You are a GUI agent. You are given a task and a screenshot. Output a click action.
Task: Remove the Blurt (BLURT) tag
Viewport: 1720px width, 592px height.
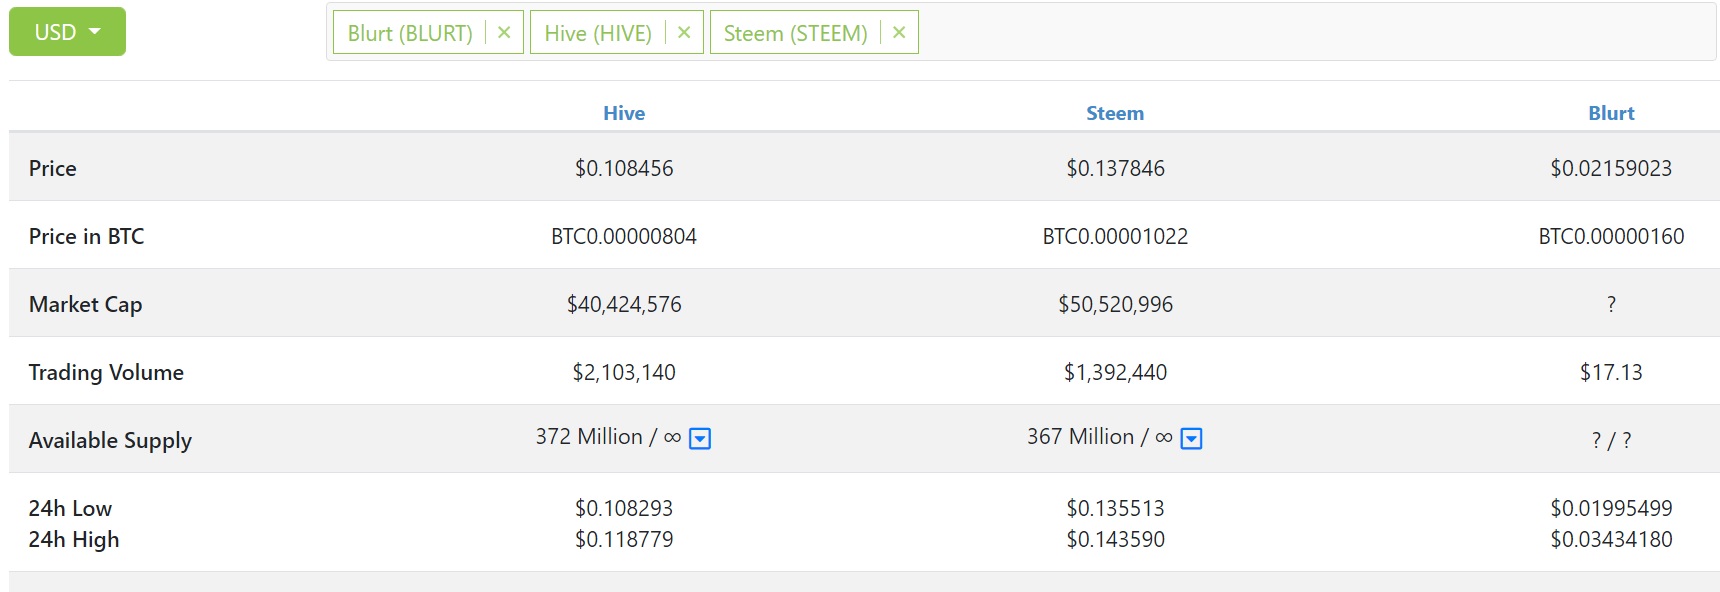(x=504, y=32)
